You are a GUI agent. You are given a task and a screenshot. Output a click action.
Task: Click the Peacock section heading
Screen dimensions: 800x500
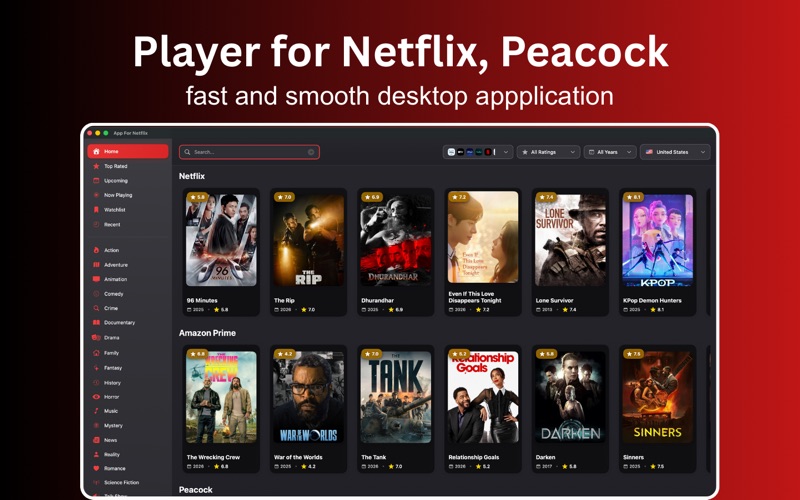pos(195,490)
